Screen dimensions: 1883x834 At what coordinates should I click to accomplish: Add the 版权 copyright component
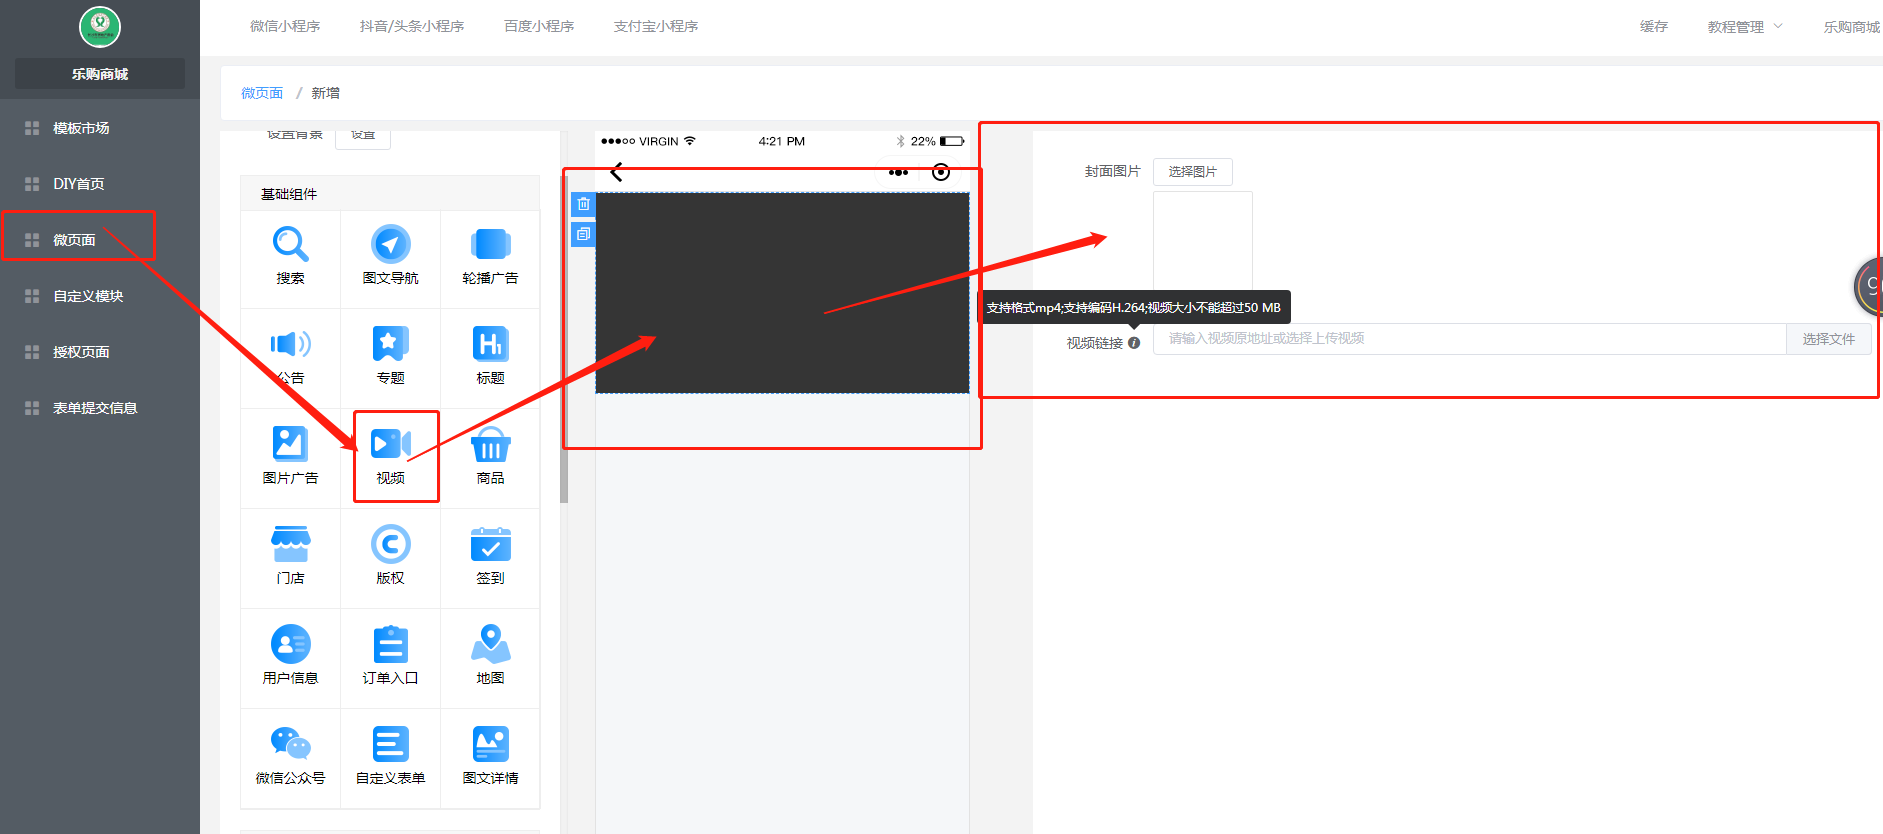click(x=390, y=558)
